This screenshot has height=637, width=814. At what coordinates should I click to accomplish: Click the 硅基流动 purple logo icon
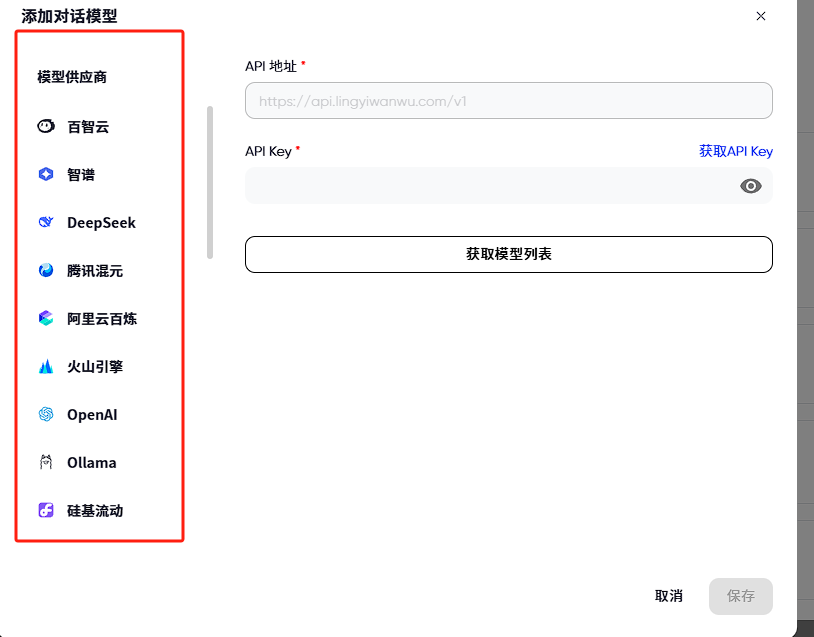[x=46, y=511]
